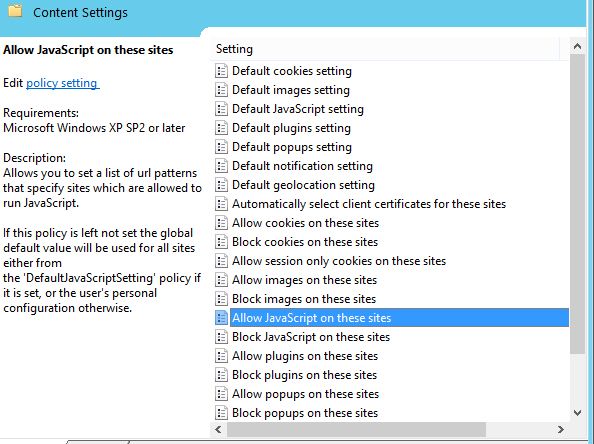Viewport: 594px width, 444px height.
Task: Click the vertical scrollbar down arrow
Action: 577,413
